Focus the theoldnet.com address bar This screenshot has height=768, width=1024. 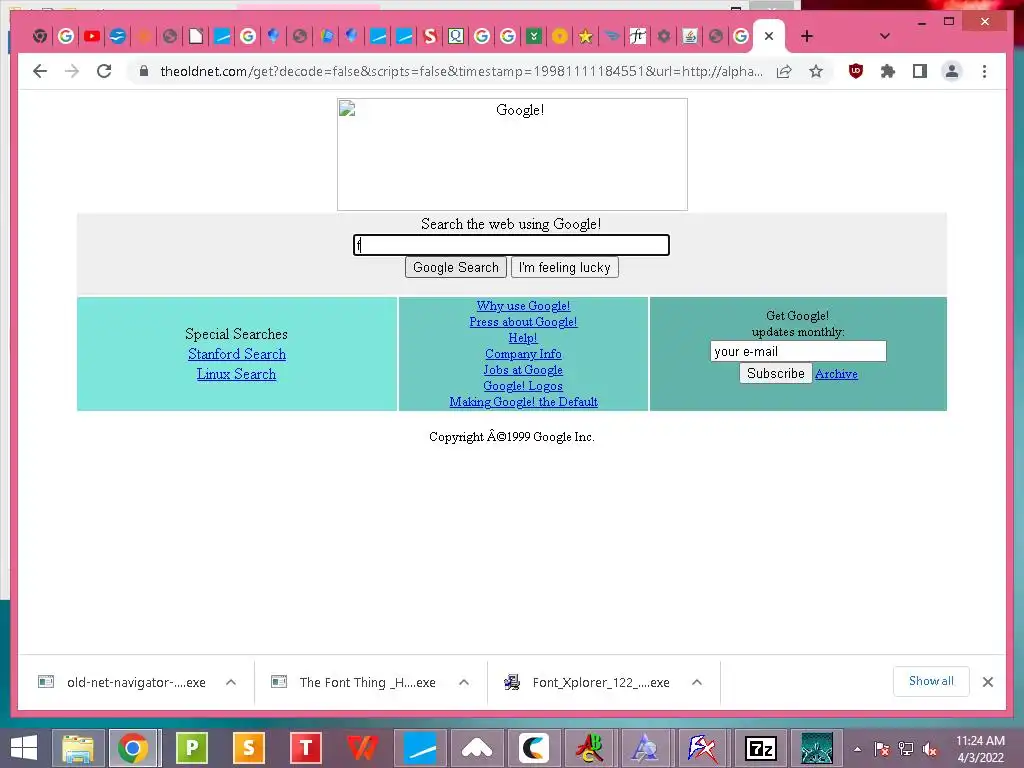pos(461,71)
